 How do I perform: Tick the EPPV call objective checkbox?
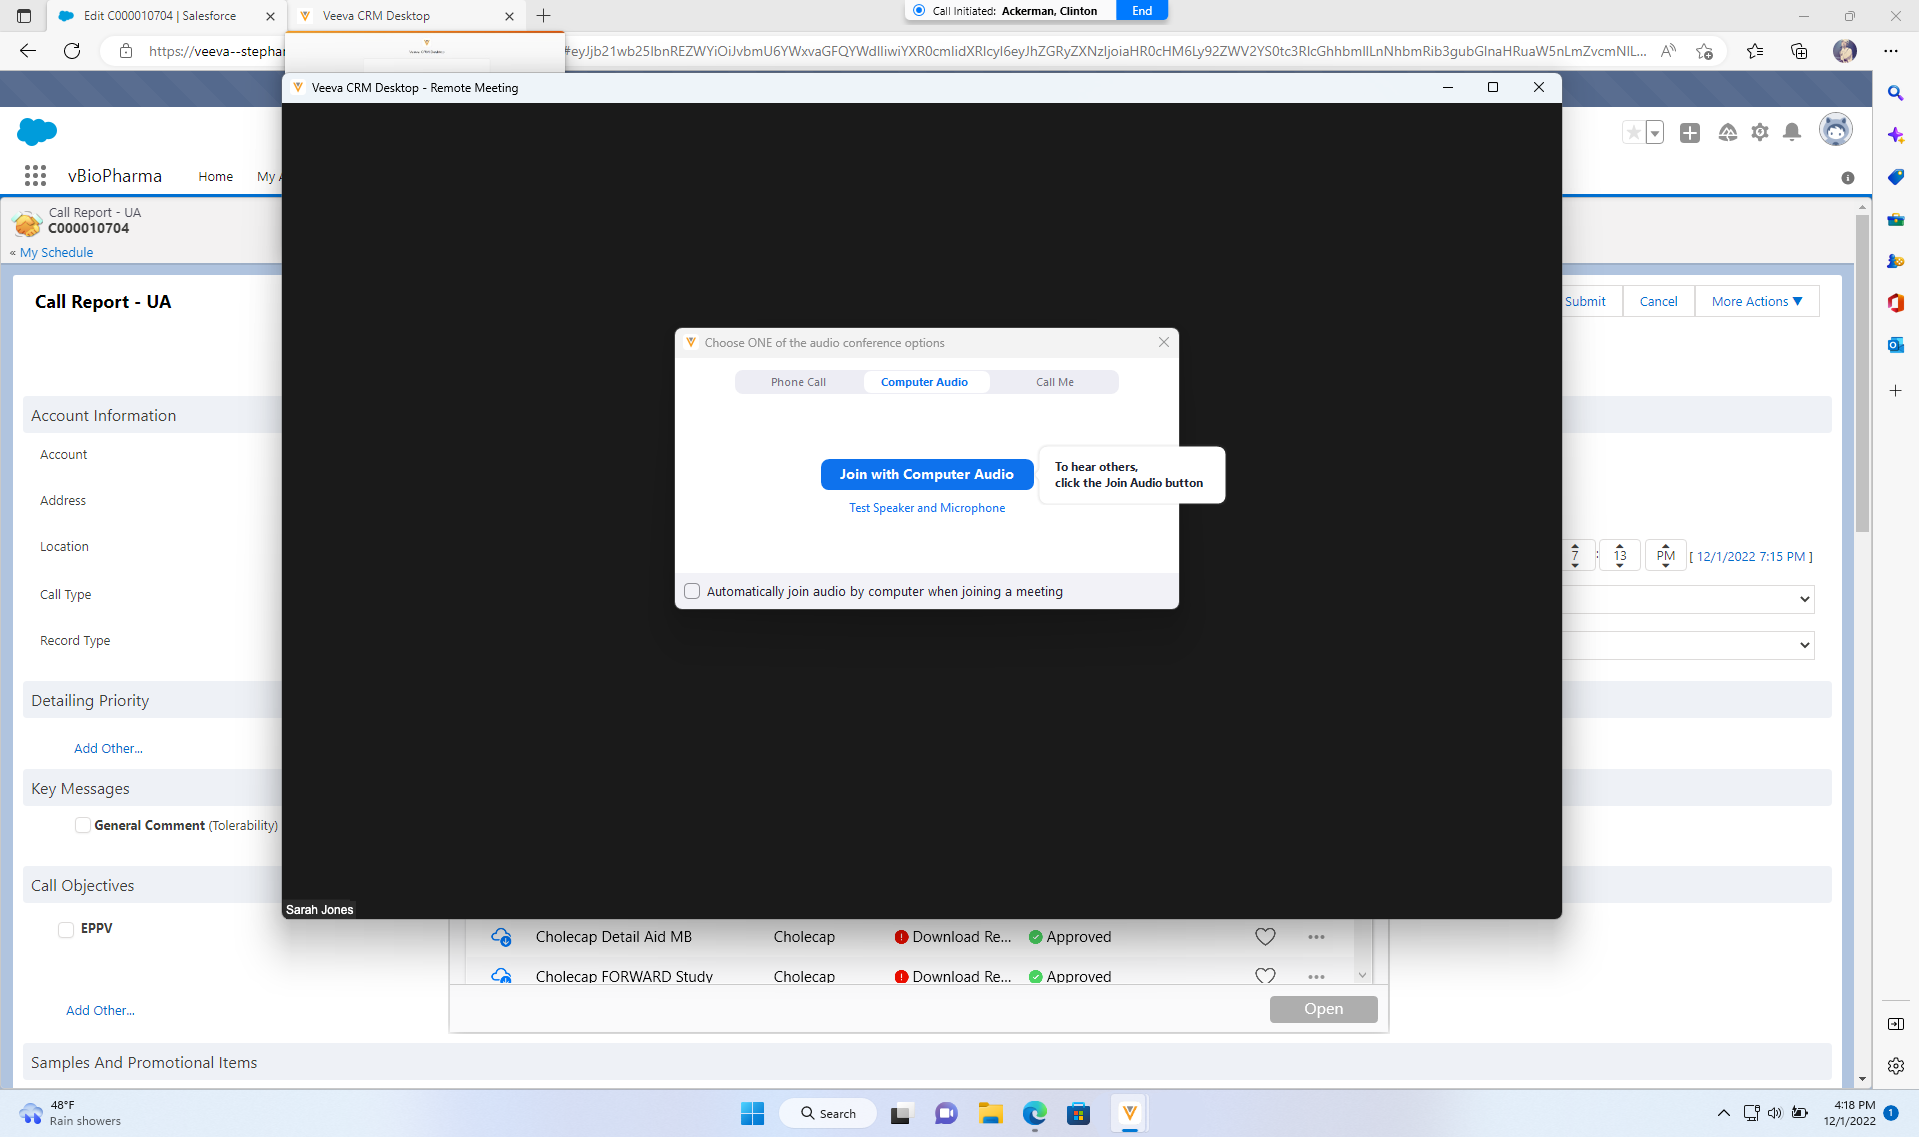(x=66, y=929)
